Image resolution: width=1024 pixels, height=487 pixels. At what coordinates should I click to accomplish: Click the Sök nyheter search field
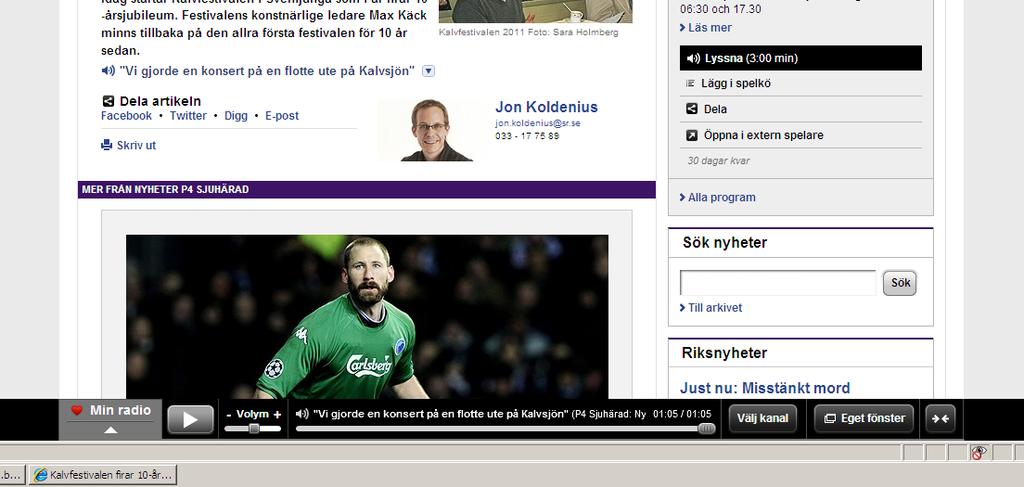tap(778, 283)
